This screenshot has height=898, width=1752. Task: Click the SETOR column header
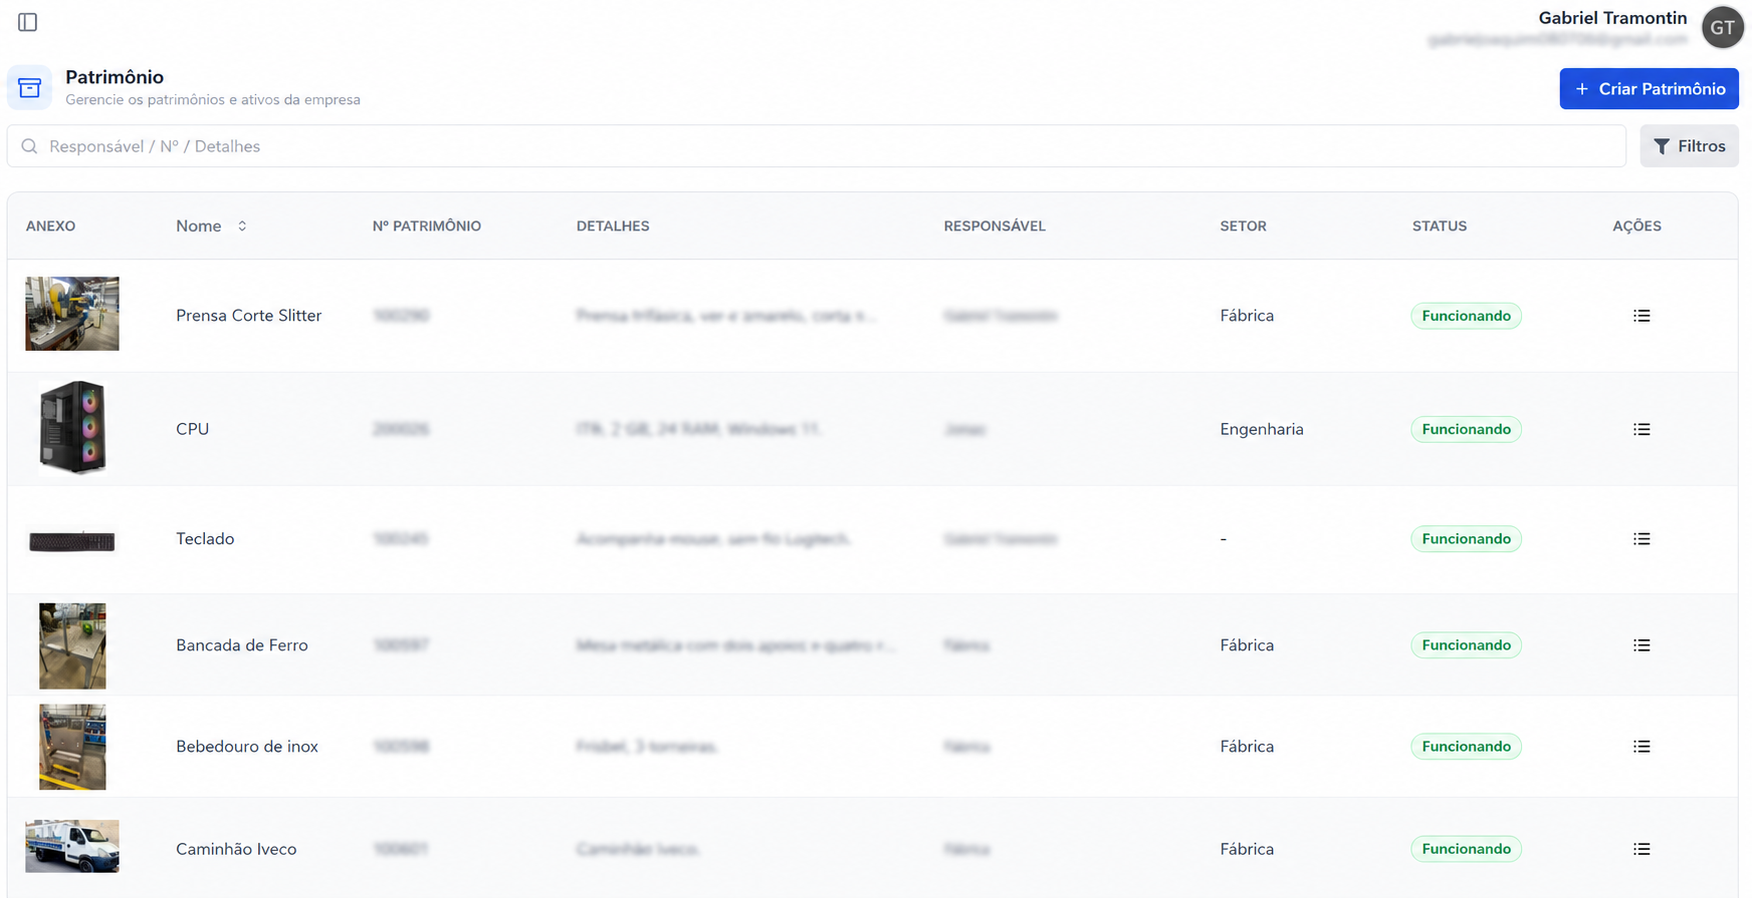tap(1243, 226)
